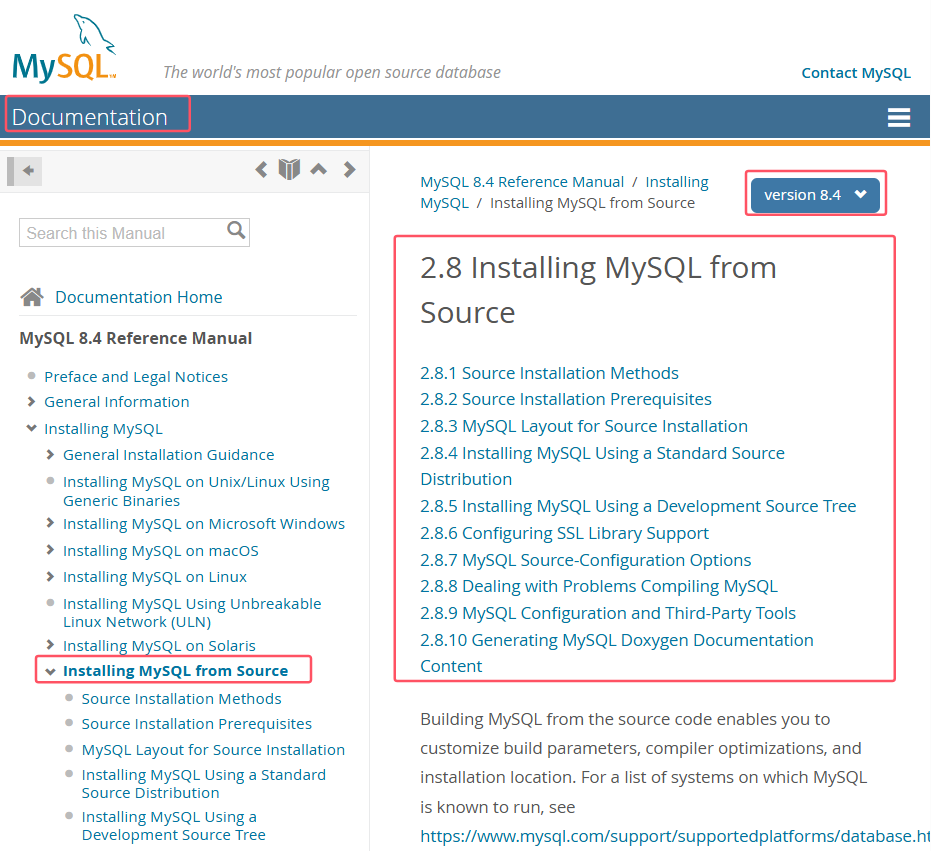Expand Installing MySQL on Microsoft Windows node
The width and height of the screenshot is (931, 851).
50,523
